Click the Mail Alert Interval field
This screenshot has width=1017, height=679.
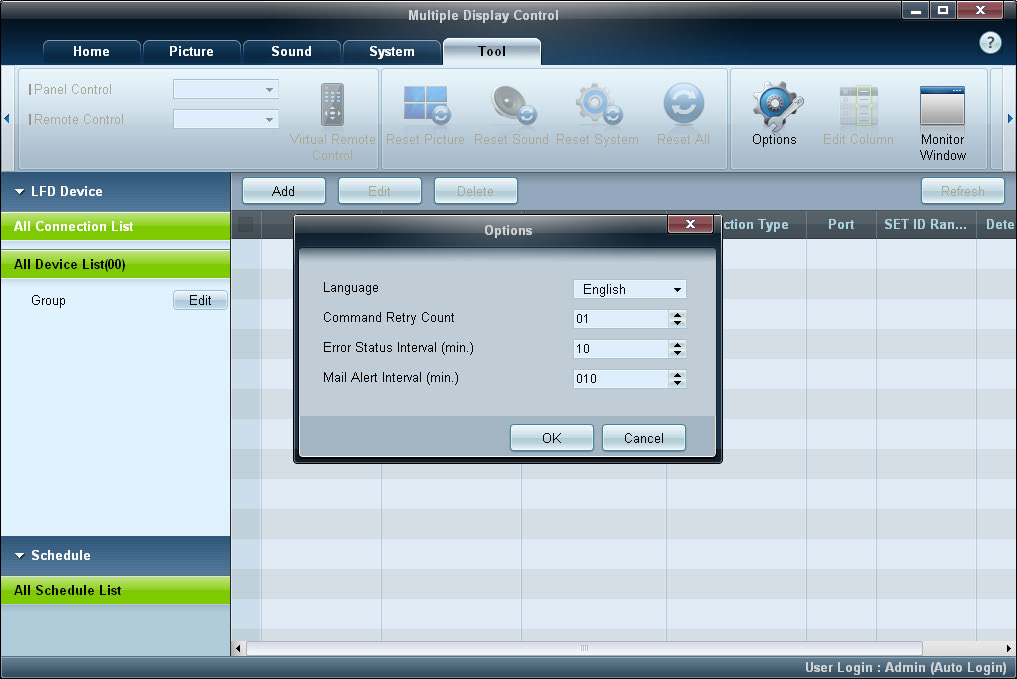click(x=621, y=378)
